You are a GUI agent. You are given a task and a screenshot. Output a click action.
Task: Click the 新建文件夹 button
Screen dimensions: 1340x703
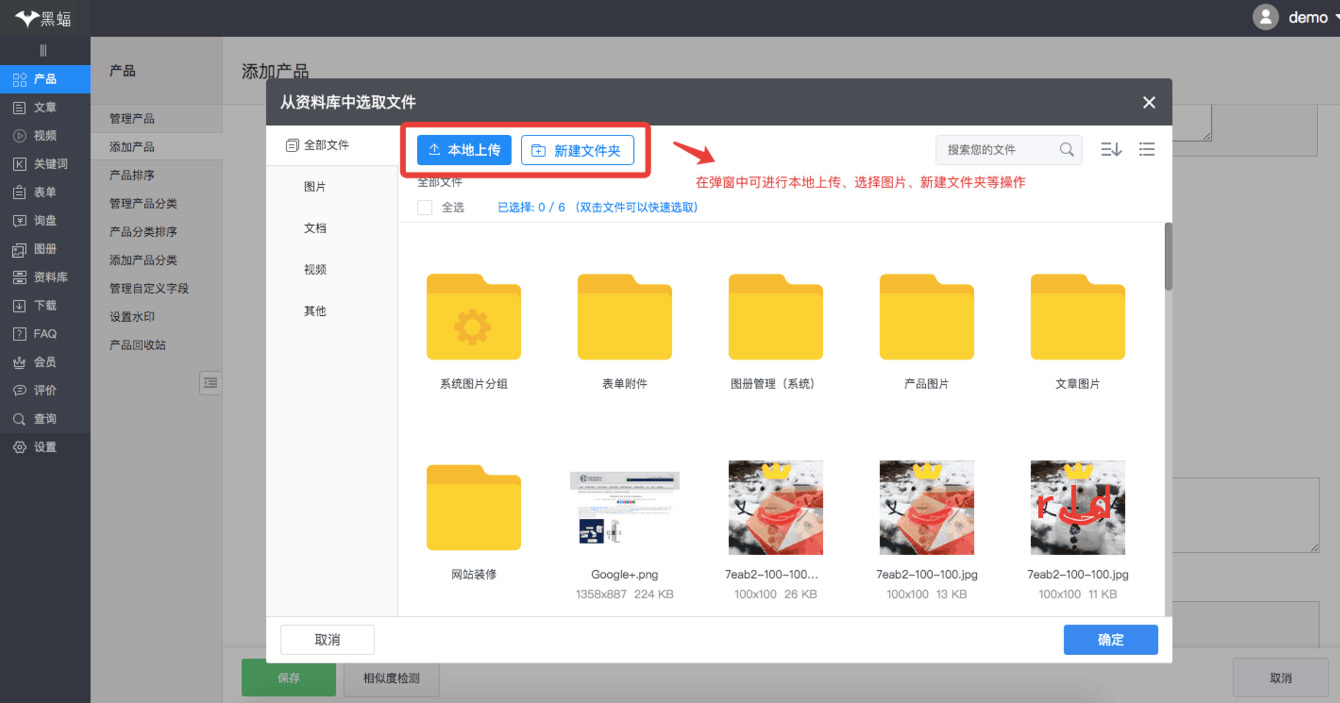pyautogui.click(x=577, y=150)
